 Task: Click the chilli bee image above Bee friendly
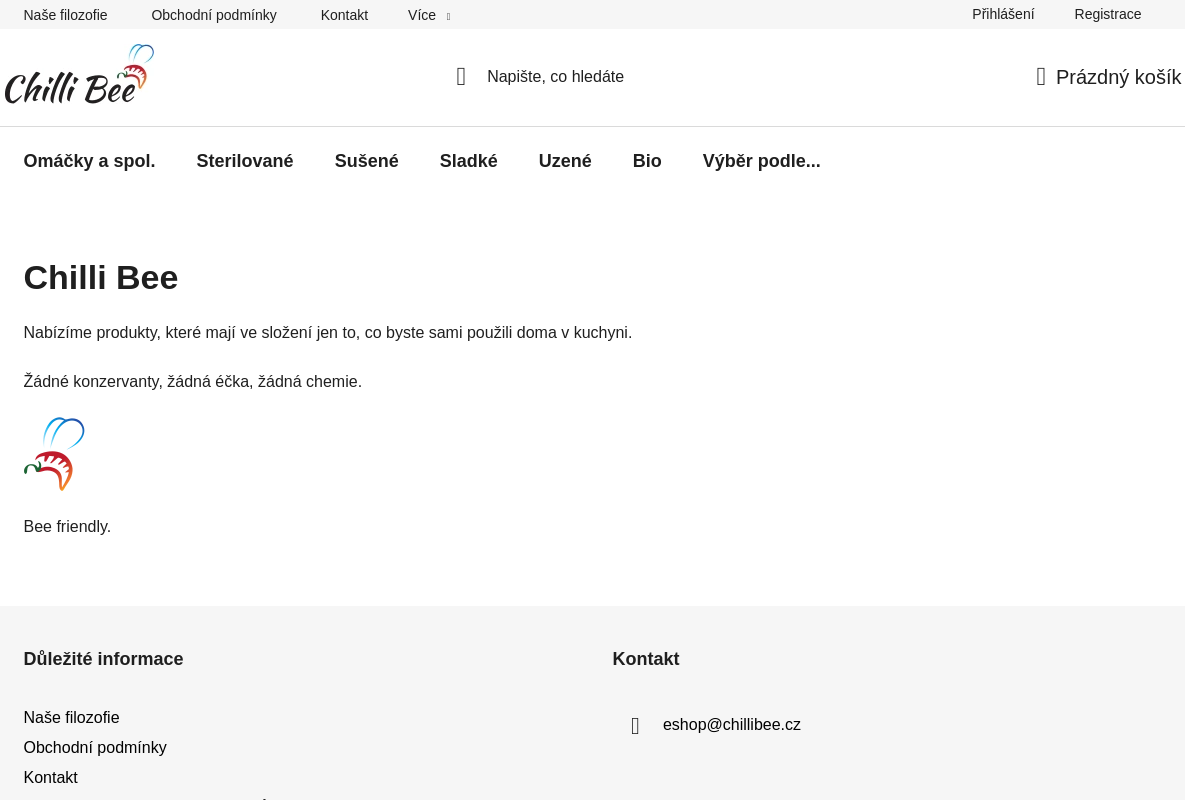54,454
